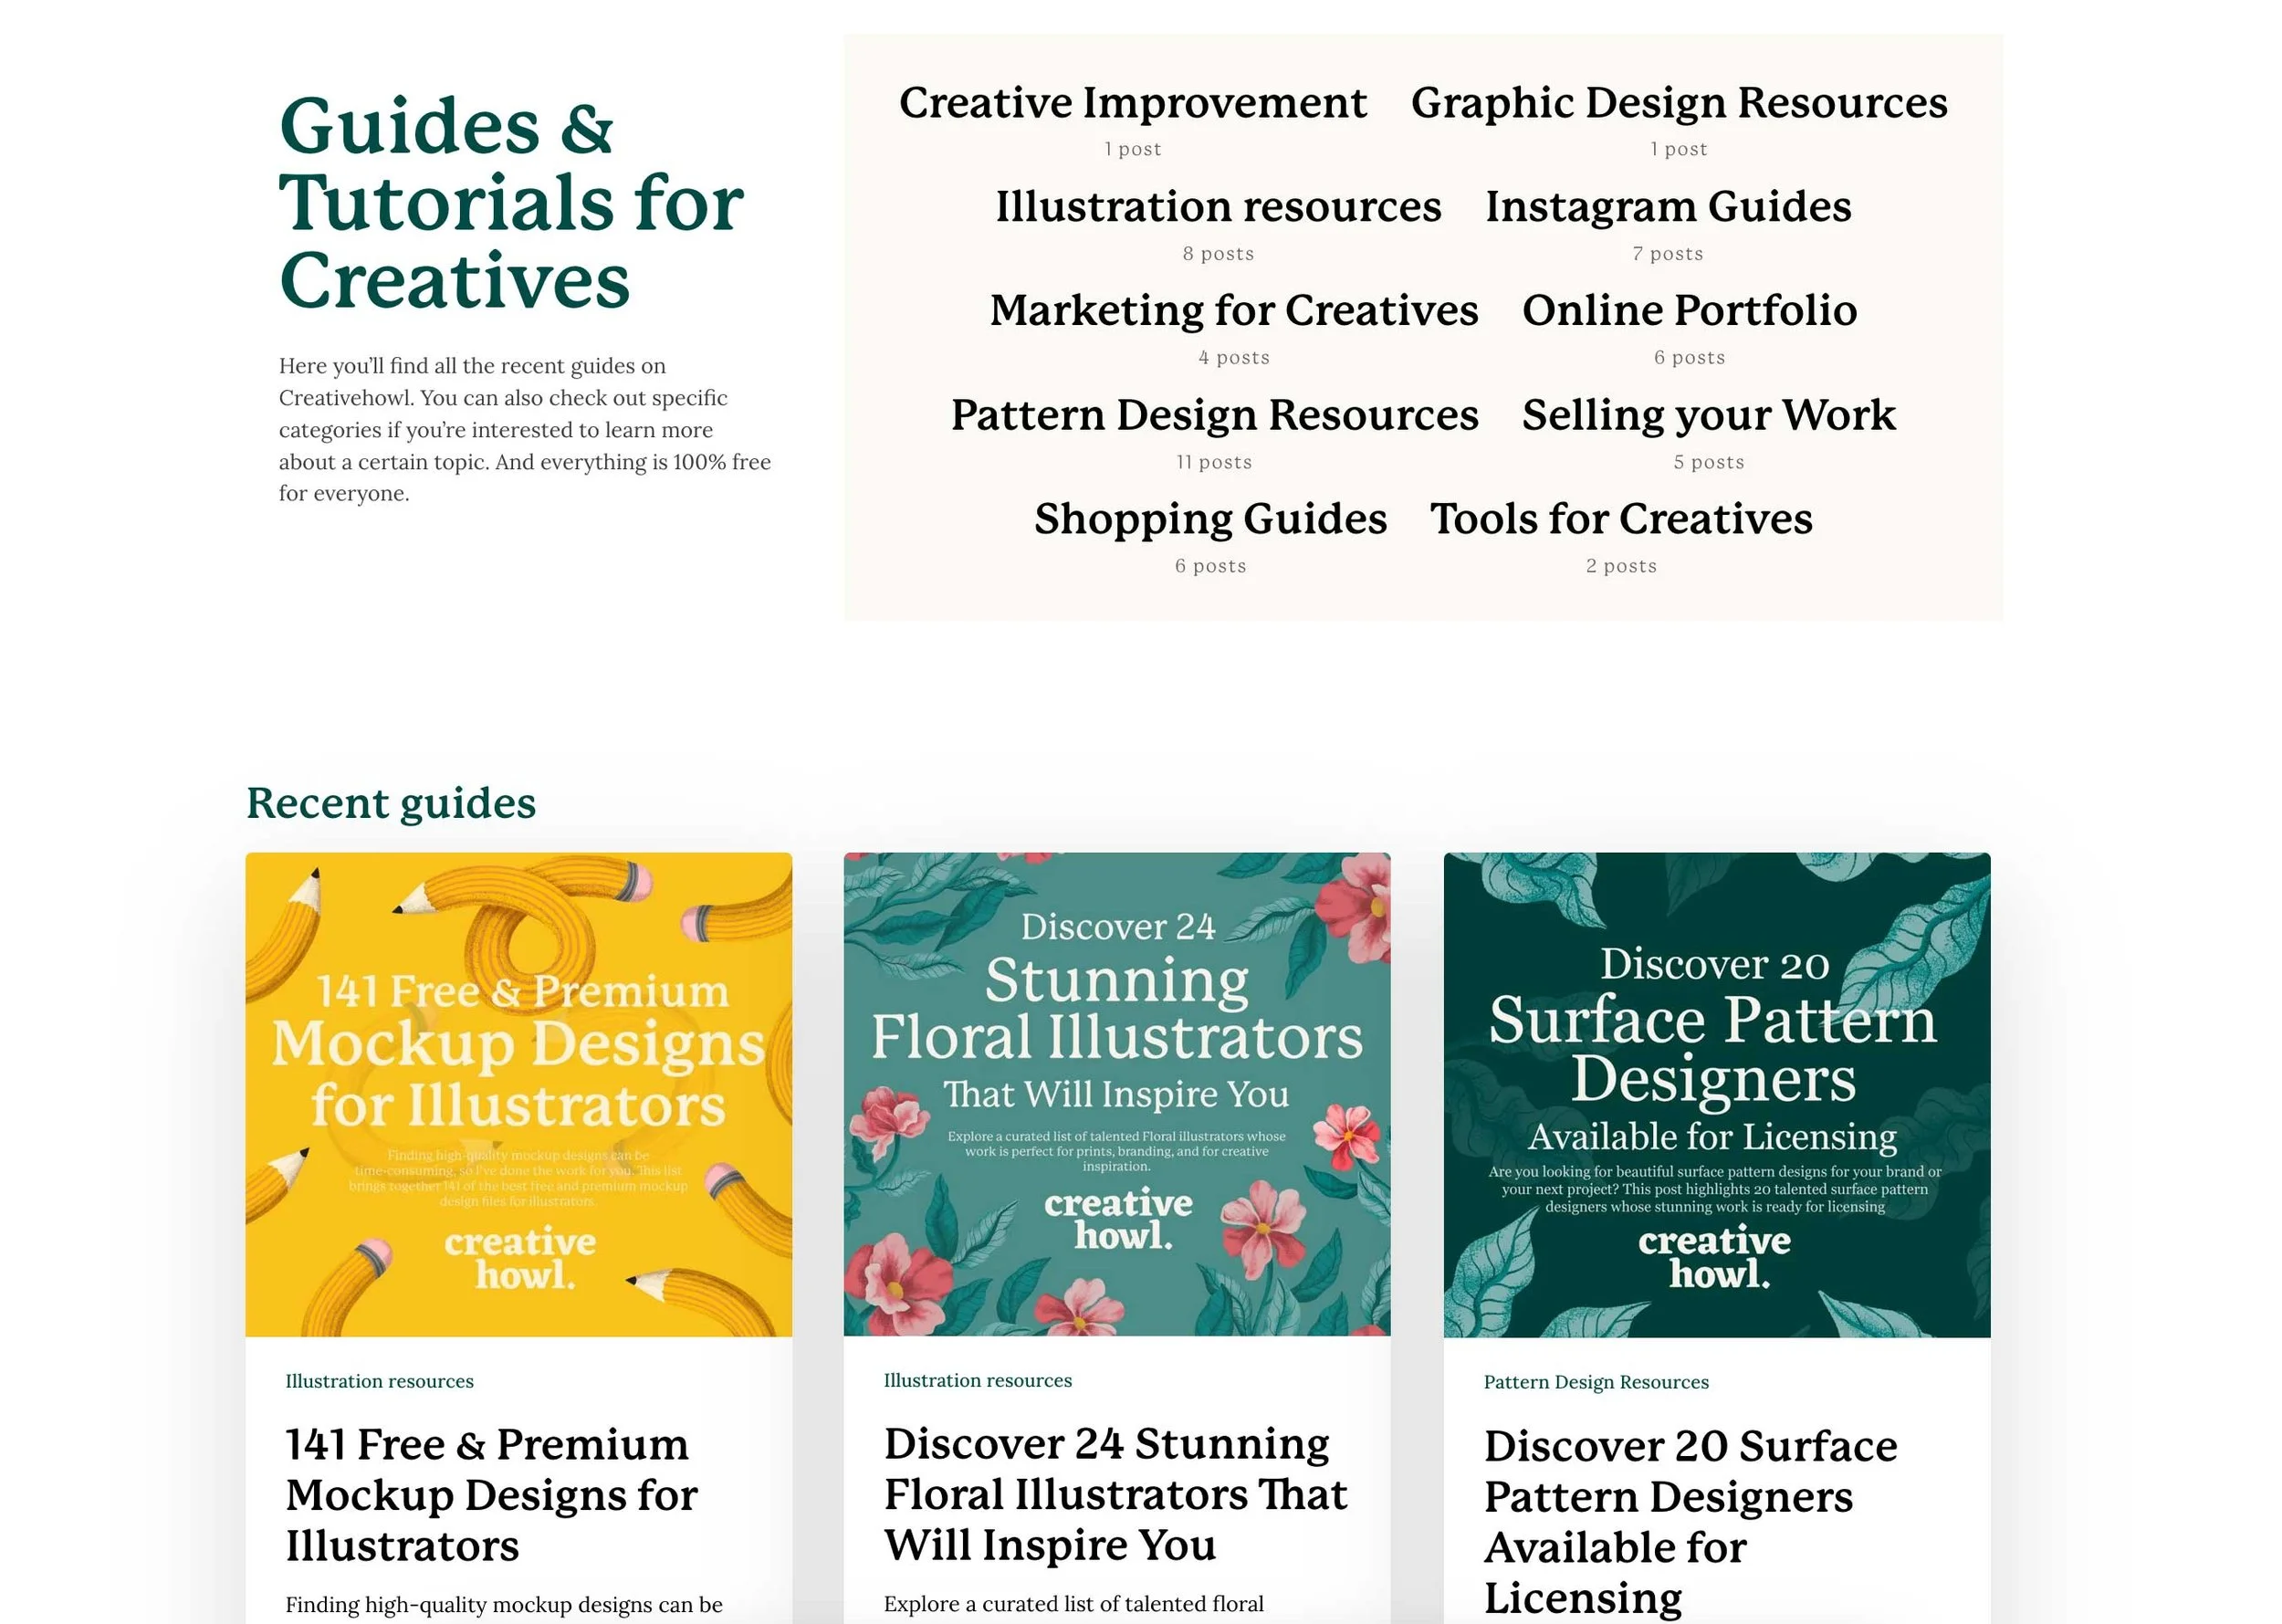Select the Illustration resources category heading
2282x1624 pixels.
tap(1218, 207)
